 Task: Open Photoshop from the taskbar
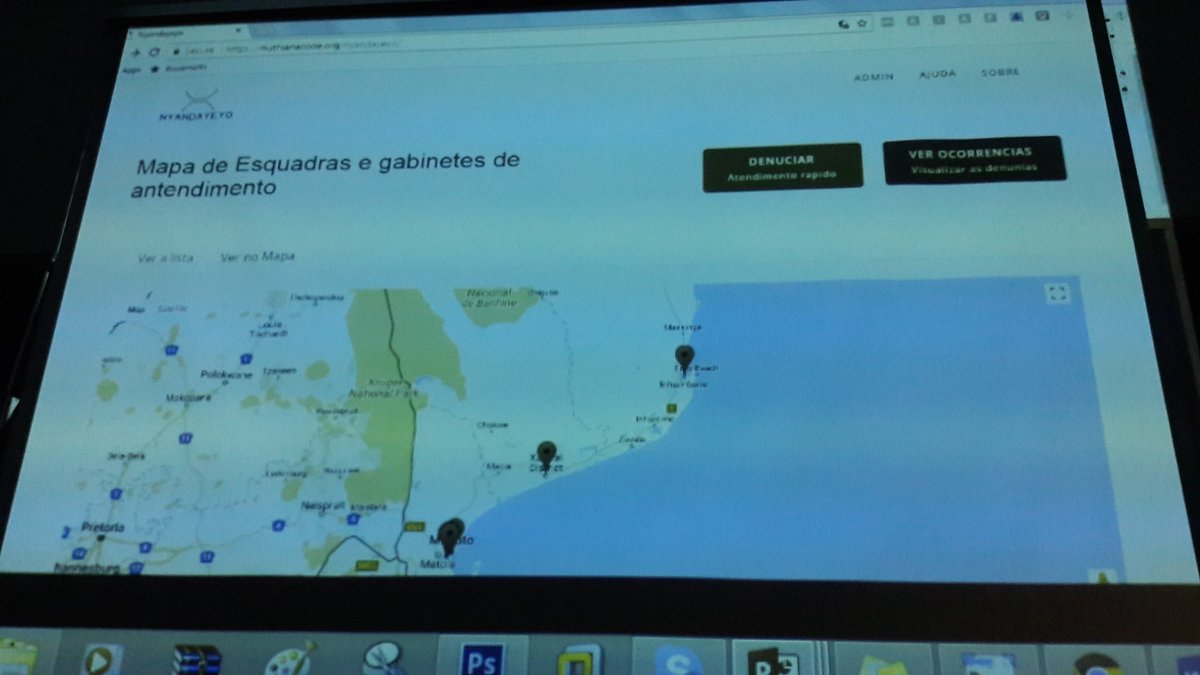pos(481,660)
